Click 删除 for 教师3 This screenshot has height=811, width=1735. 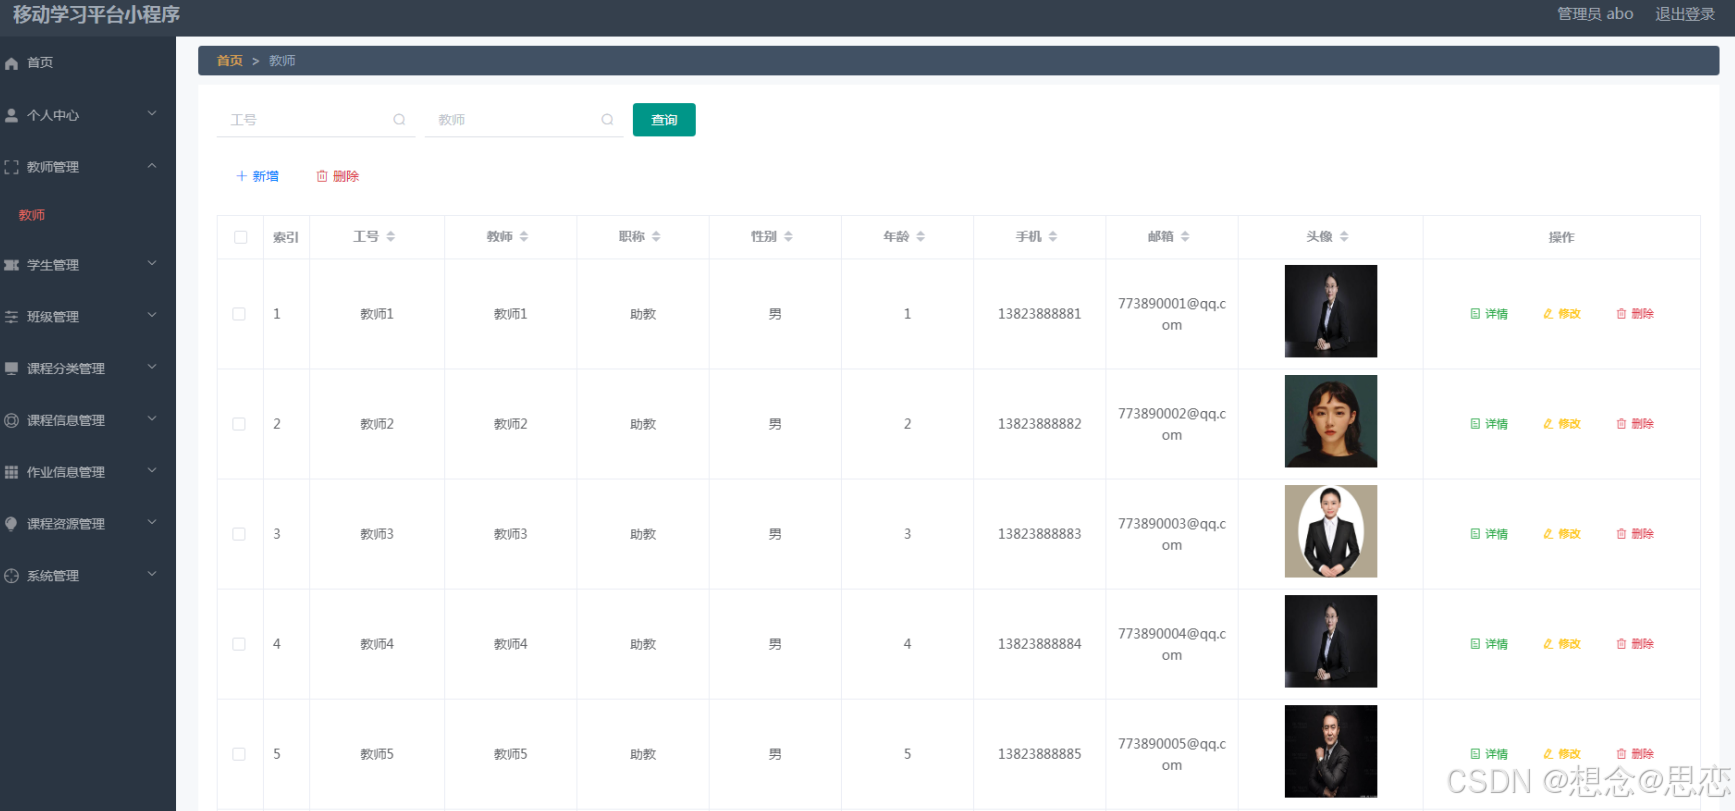coord(1635,534)
